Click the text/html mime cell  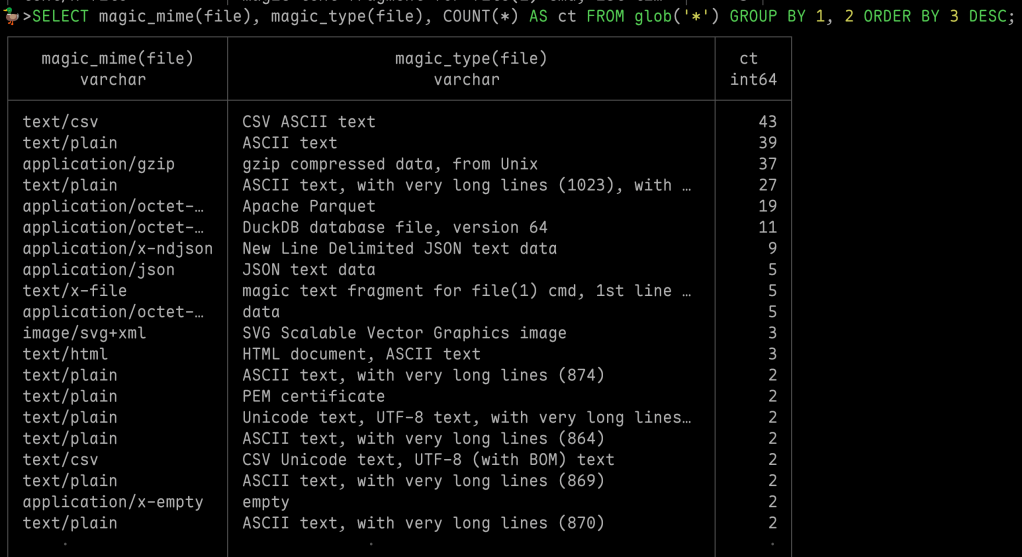(65, 354)
